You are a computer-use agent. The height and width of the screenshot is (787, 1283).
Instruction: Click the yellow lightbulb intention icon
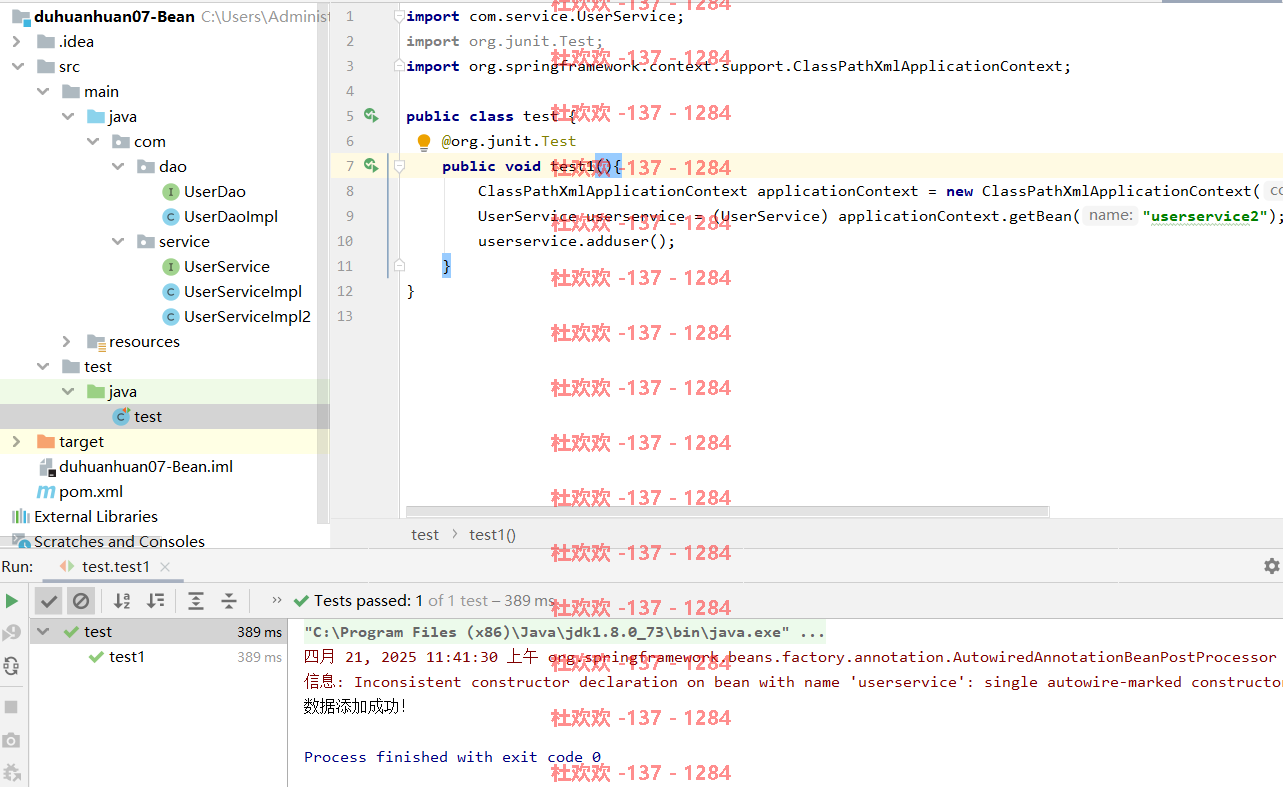click(x=424, y=142)
